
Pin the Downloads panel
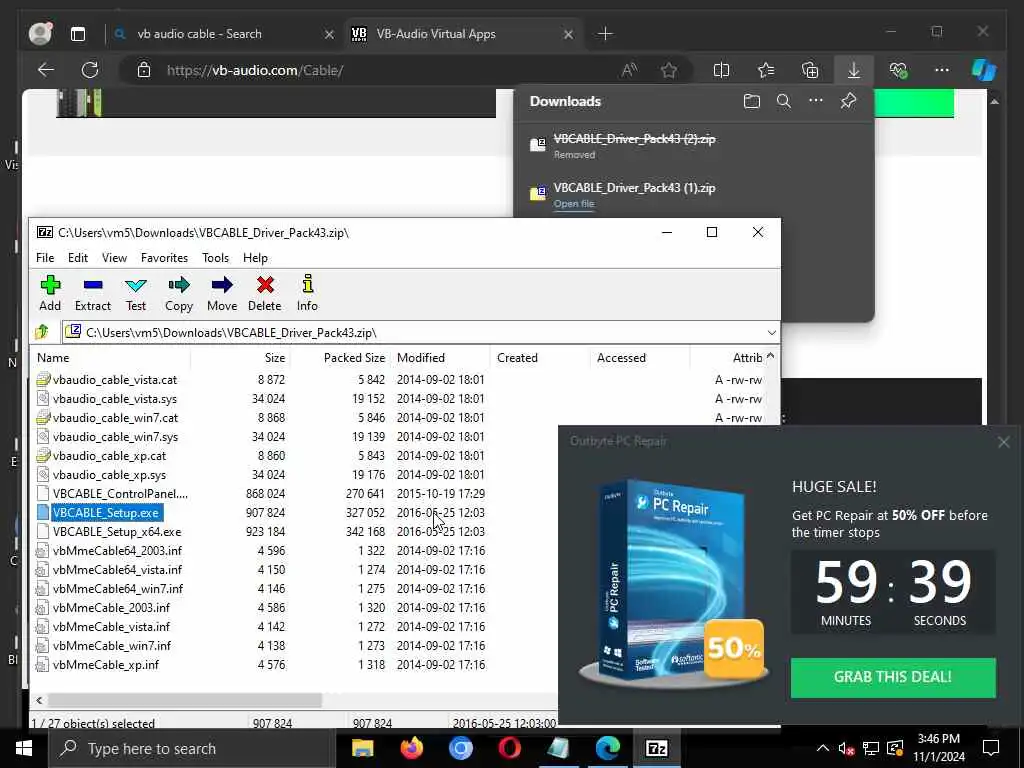[x=848, y=101]
